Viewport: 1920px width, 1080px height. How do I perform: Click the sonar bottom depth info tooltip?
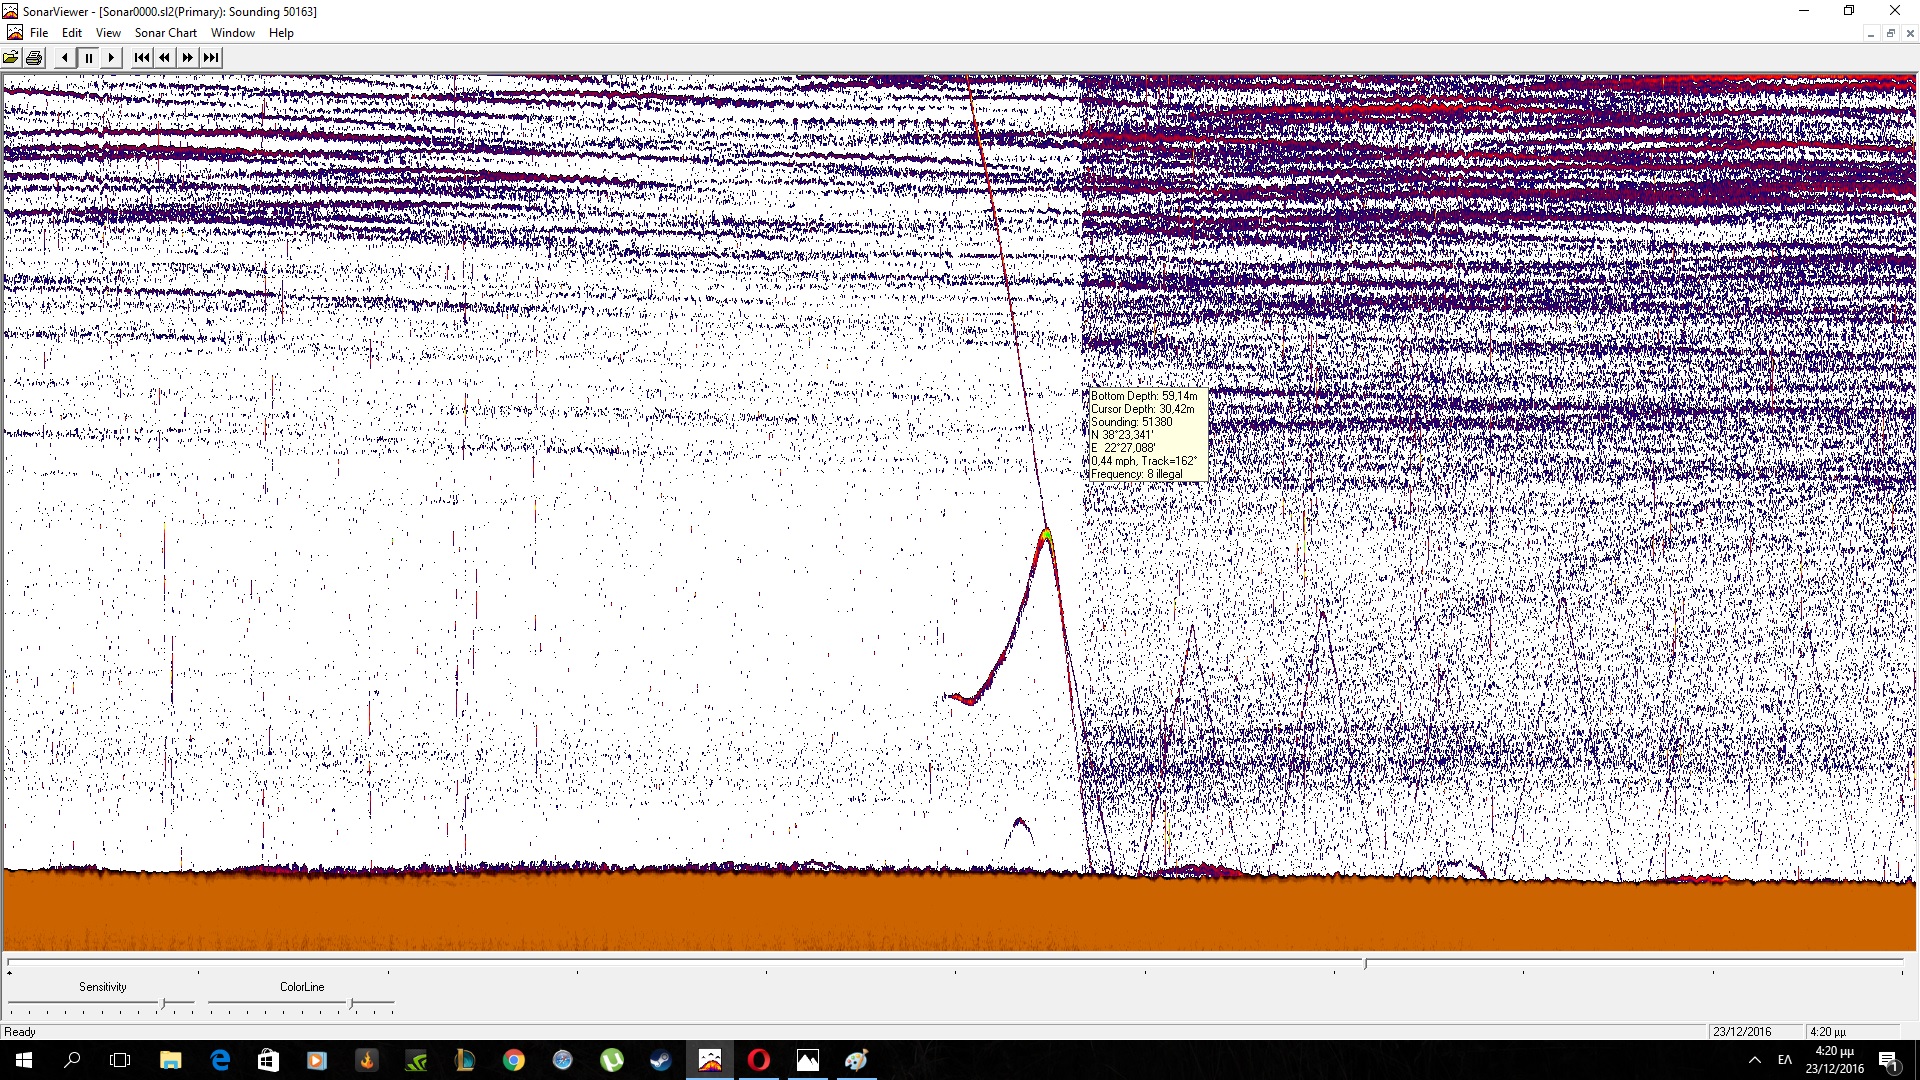click(x=1146, y=435)
